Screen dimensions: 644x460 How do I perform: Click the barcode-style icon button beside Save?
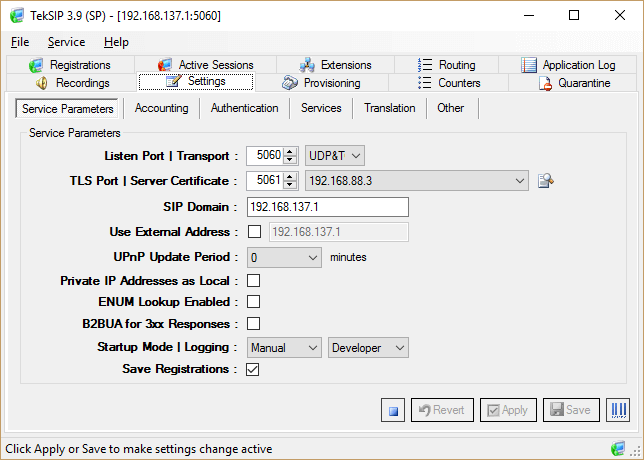coord(618,410)
